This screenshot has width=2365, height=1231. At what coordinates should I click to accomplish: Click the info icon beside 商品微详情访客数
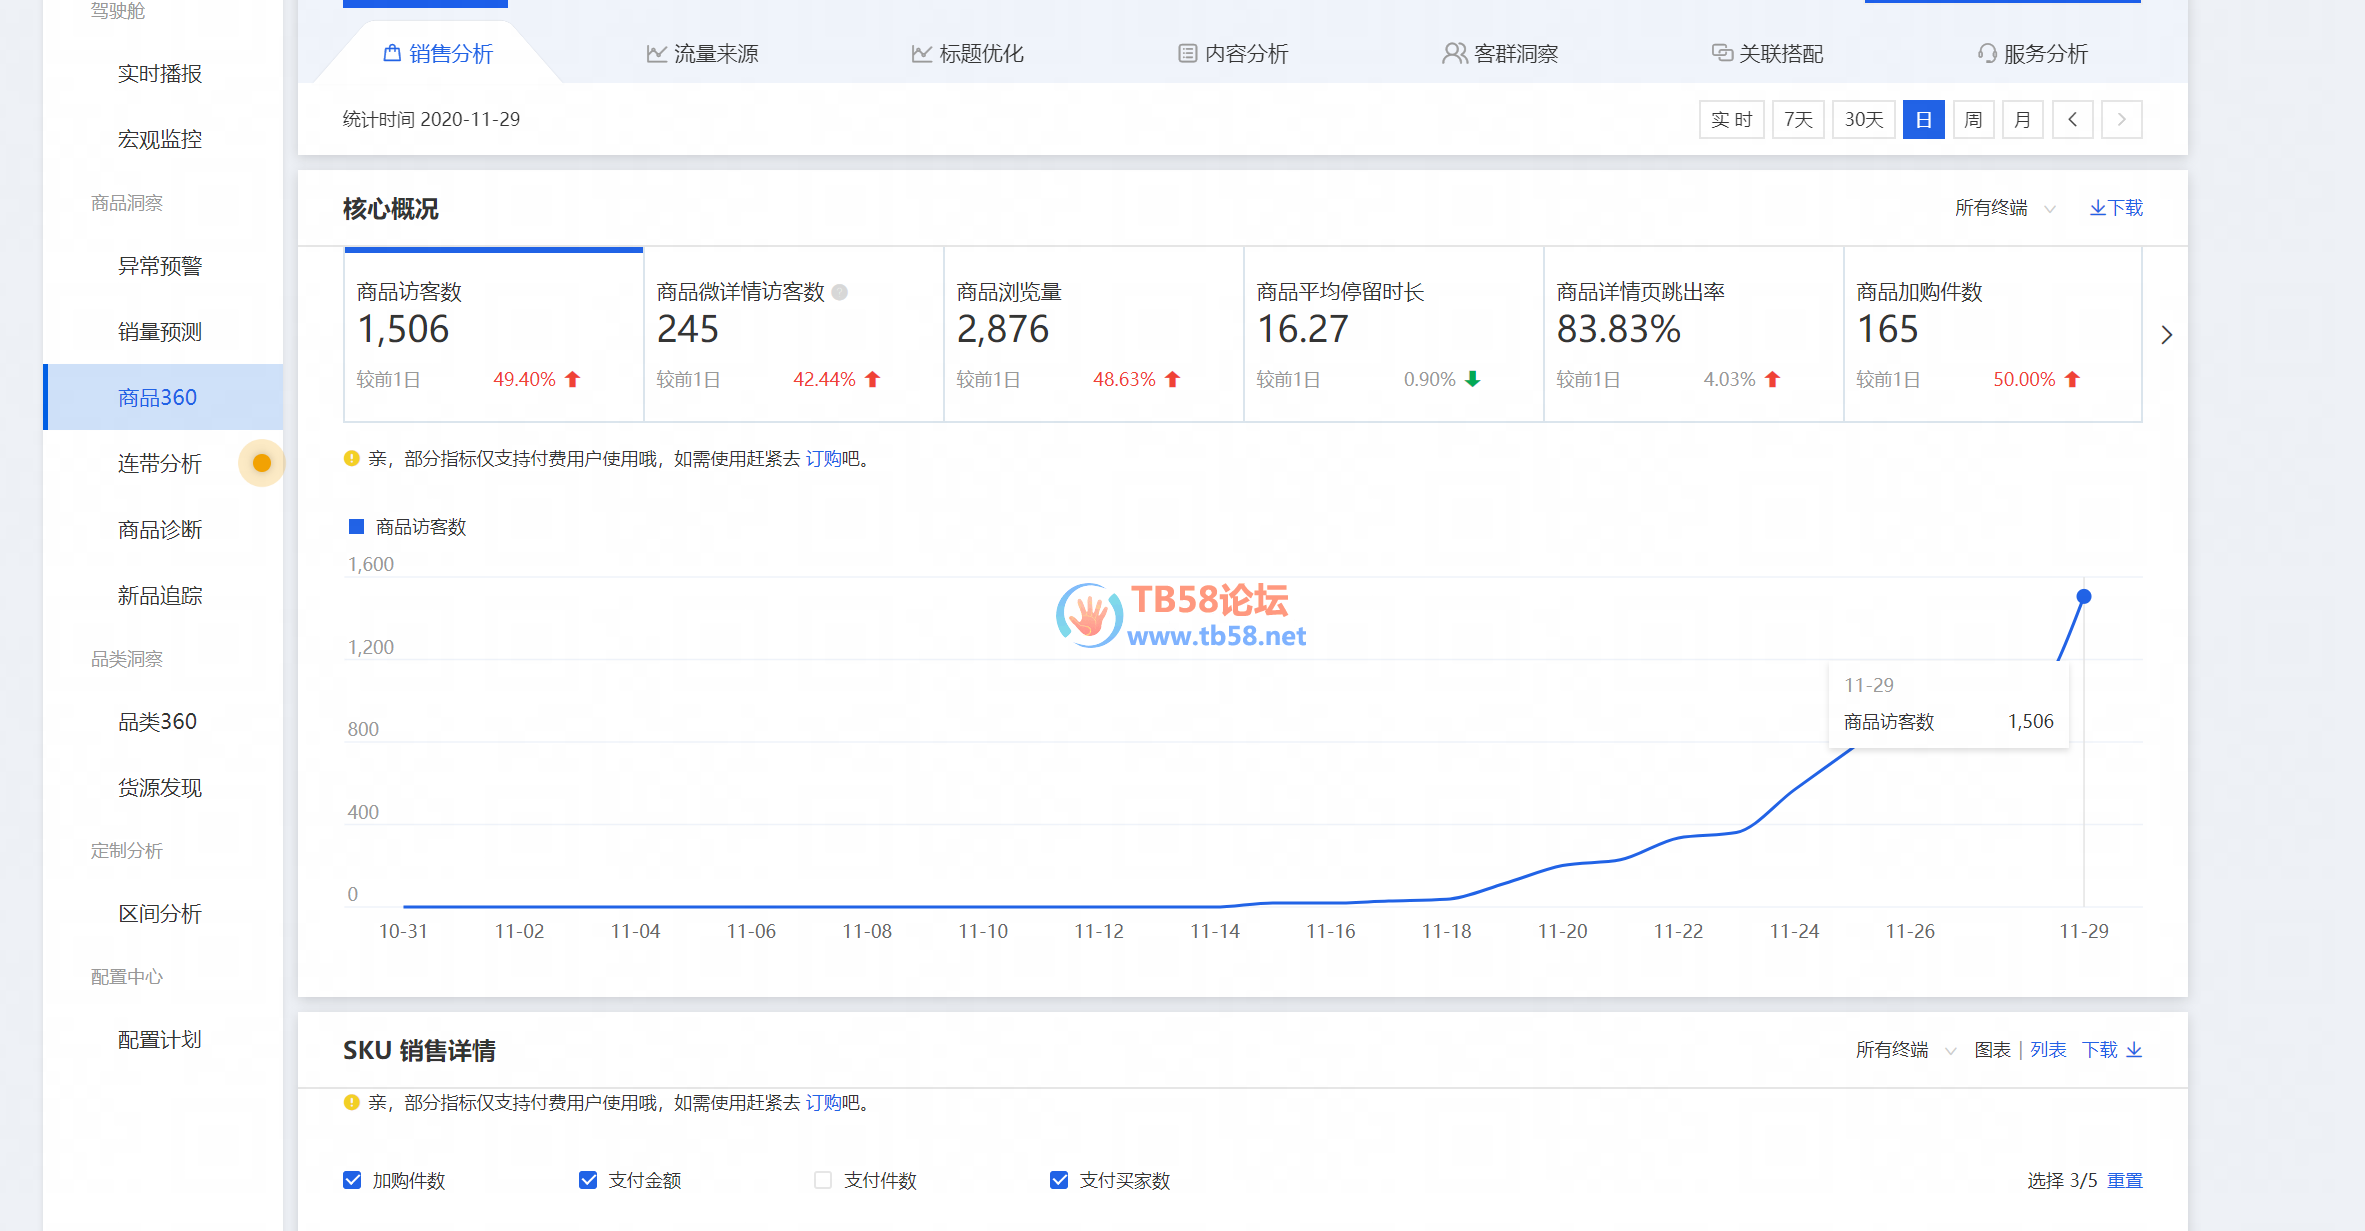[x=840, y=292]
